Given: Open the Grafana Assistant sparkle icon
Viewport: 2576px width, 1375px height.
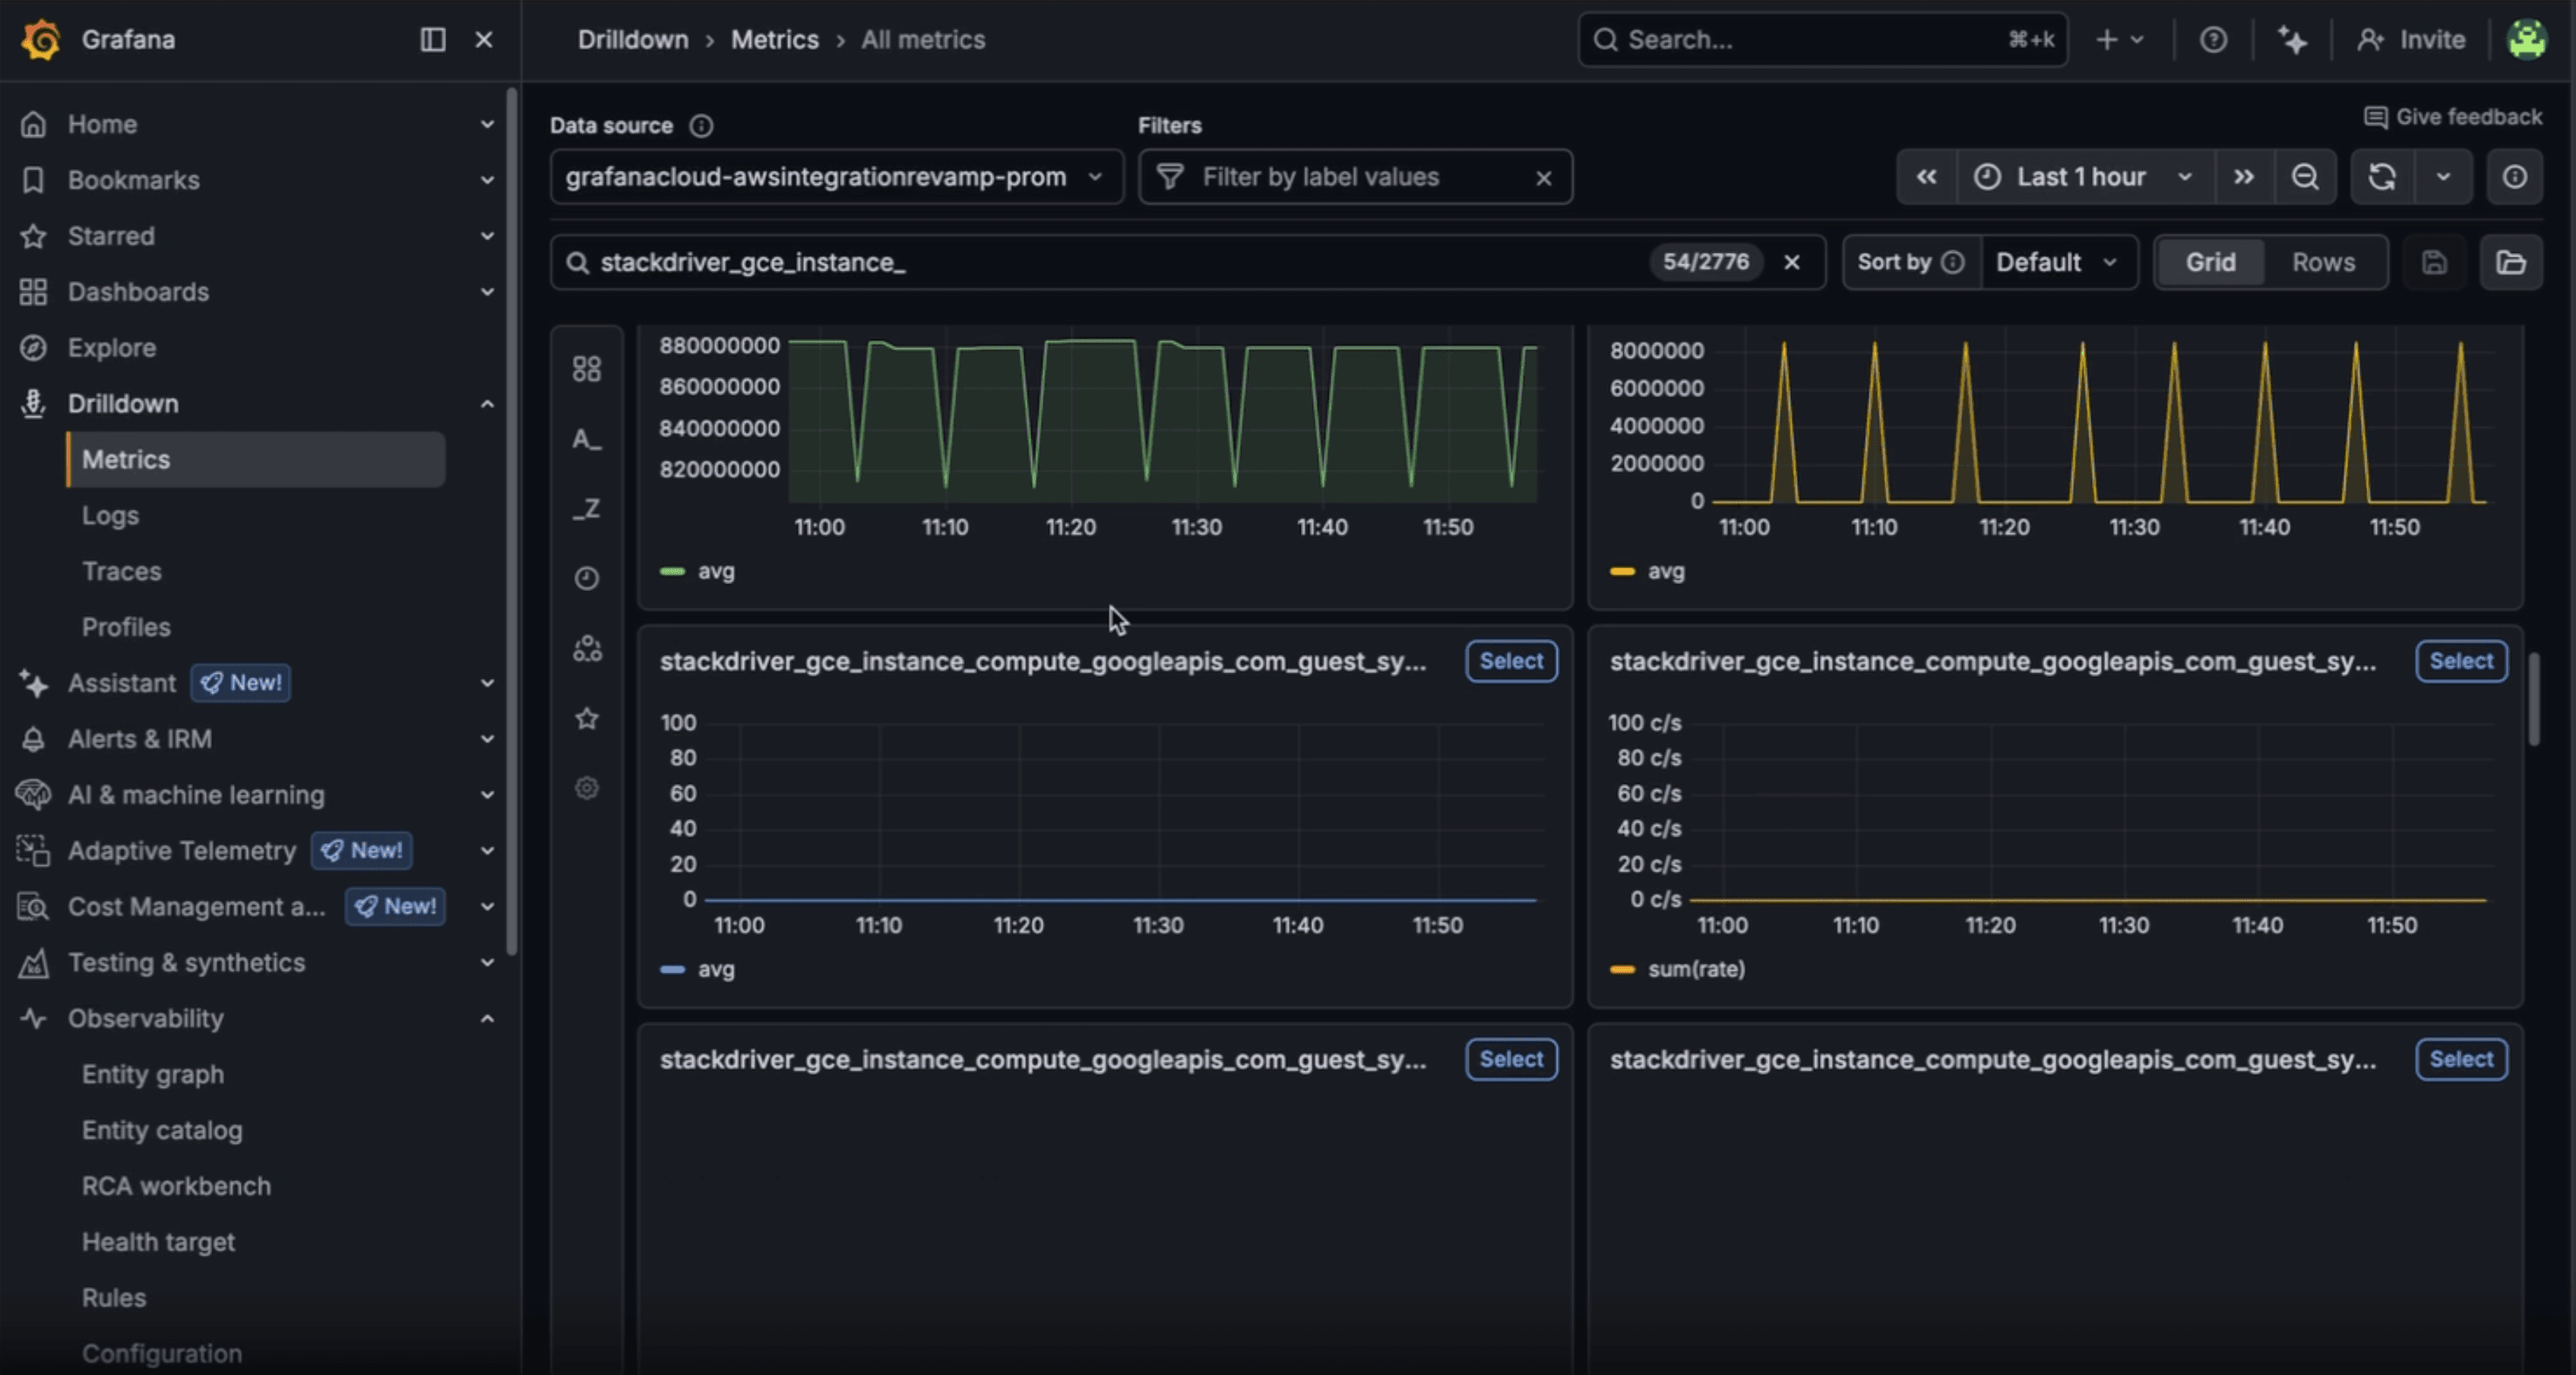Looking at the screenshot, I should pyautogui.click(x=2292, y=40).
